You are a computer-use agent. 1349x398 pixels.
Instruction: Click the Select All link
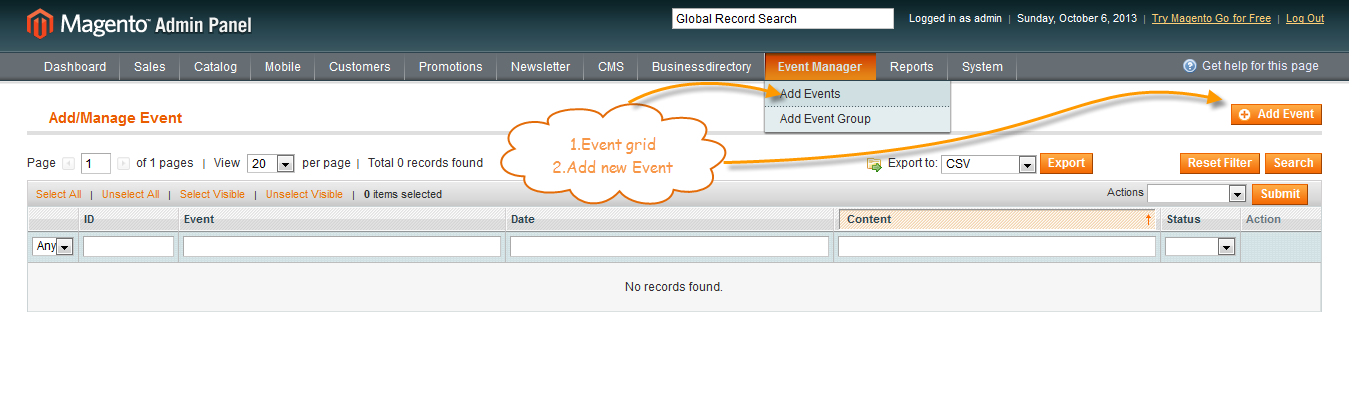(59, 194)
